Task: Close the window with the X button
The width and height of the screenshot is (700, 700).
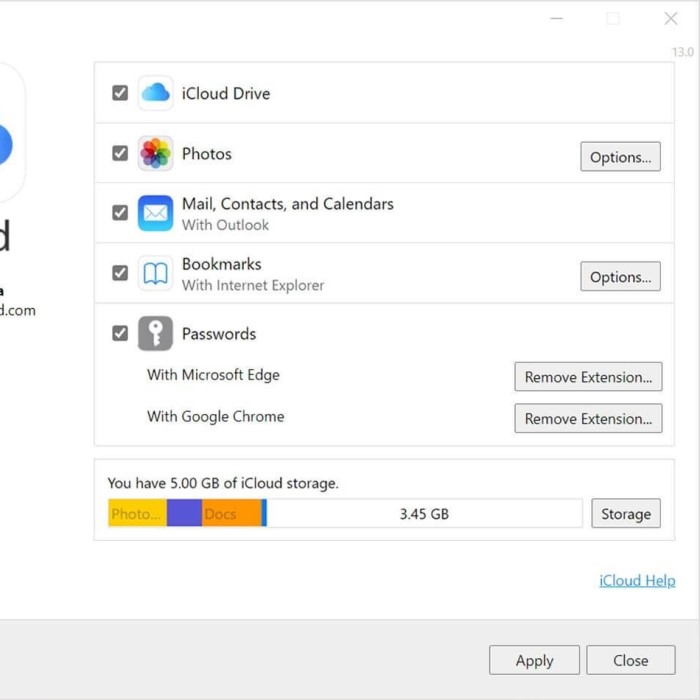Action: (671, 18)
